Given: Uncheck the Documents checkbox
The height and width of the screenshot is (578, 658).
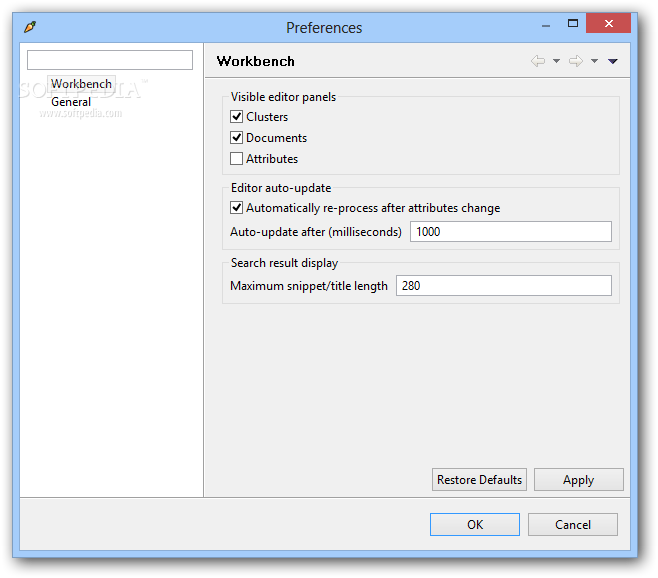Looking at the screenshot, I should coord(236,137).
